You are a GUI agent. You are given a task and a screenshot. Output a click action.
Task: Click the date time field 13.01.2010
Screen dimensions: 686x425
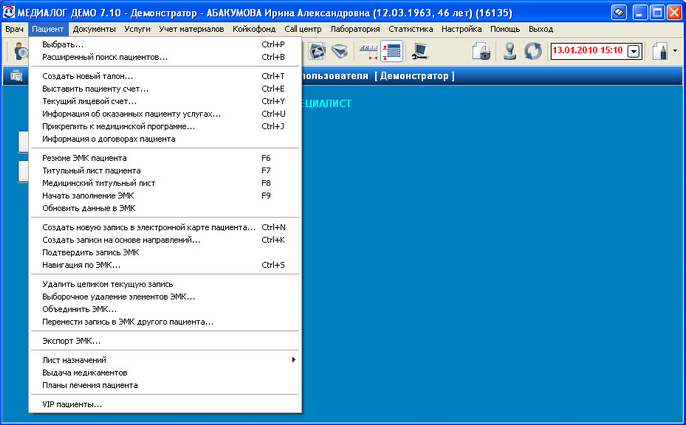click(x=586, y=50)
